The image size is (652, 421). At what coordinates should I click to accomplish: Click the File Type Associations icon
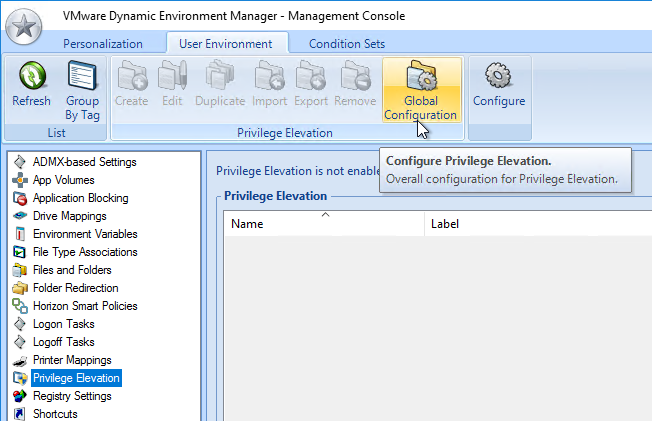[x=20, y=252]
